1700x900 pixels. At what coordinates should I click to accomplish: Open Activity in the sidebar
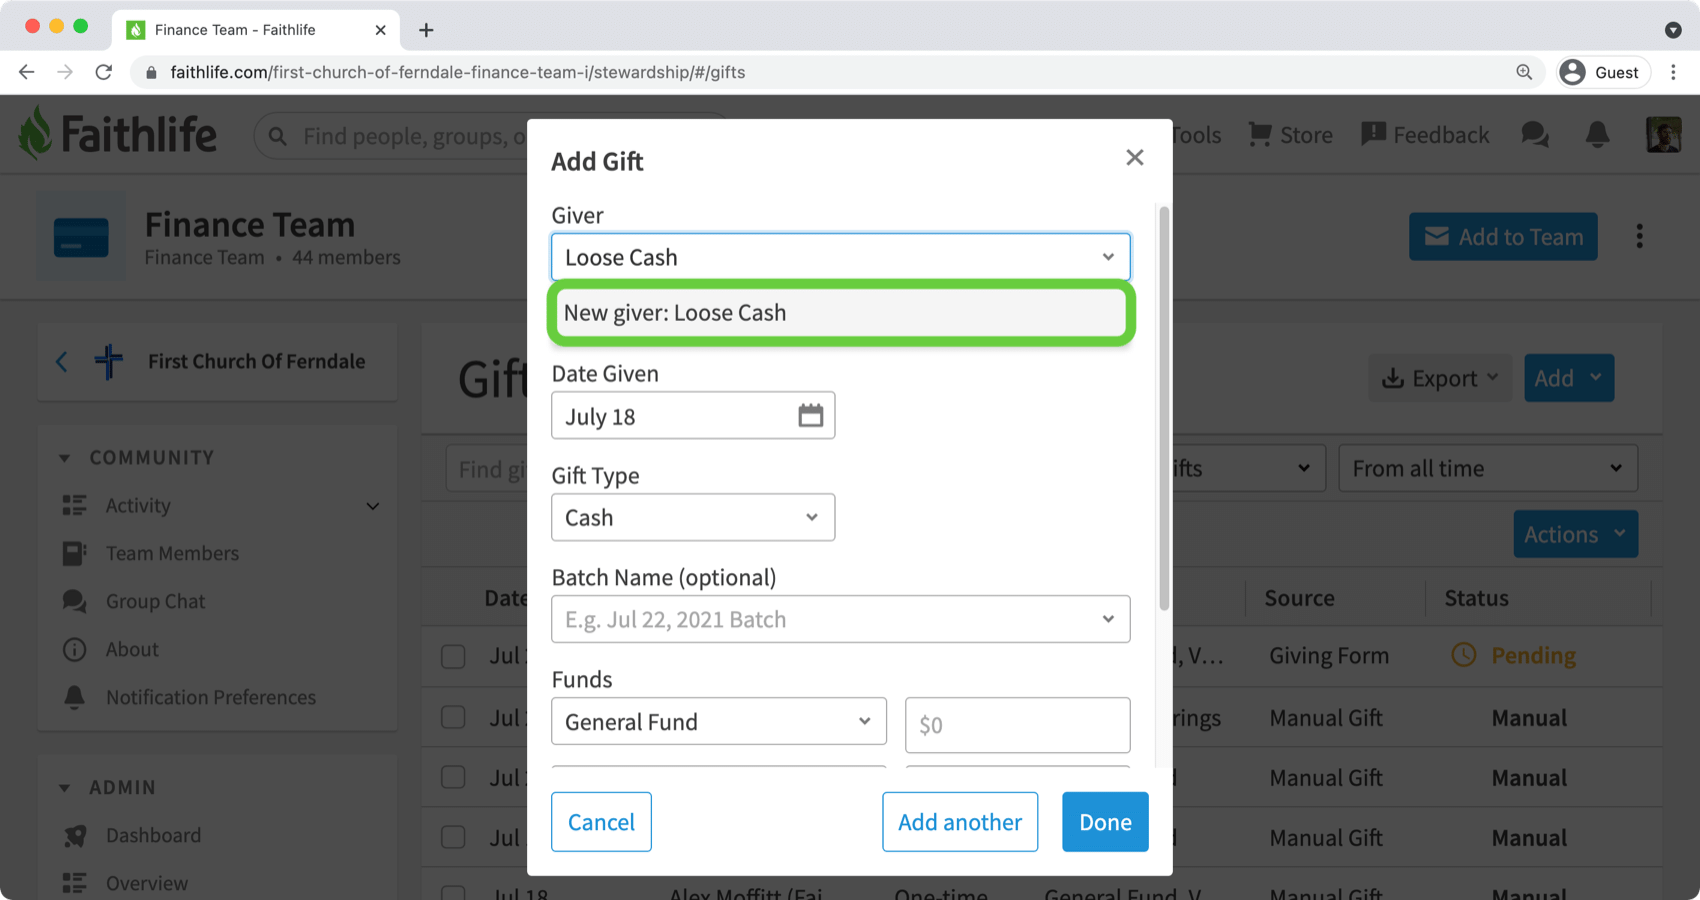click(138, 505)
